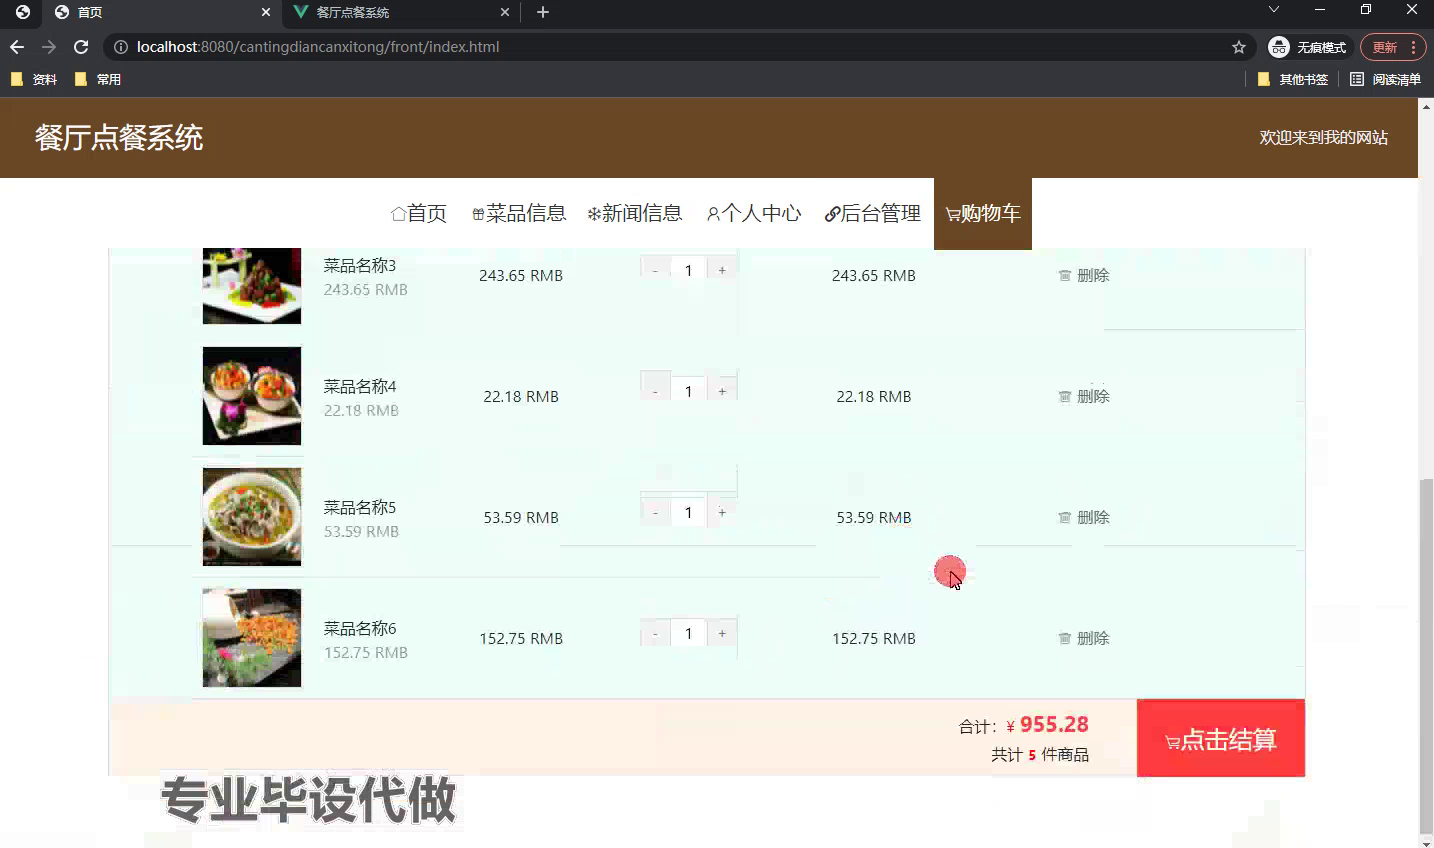Image resolution: width=1434 pixels, height=848 pixels.
Task: Open the 阅读清单 reading list
Action: (x=1385, y=79)
